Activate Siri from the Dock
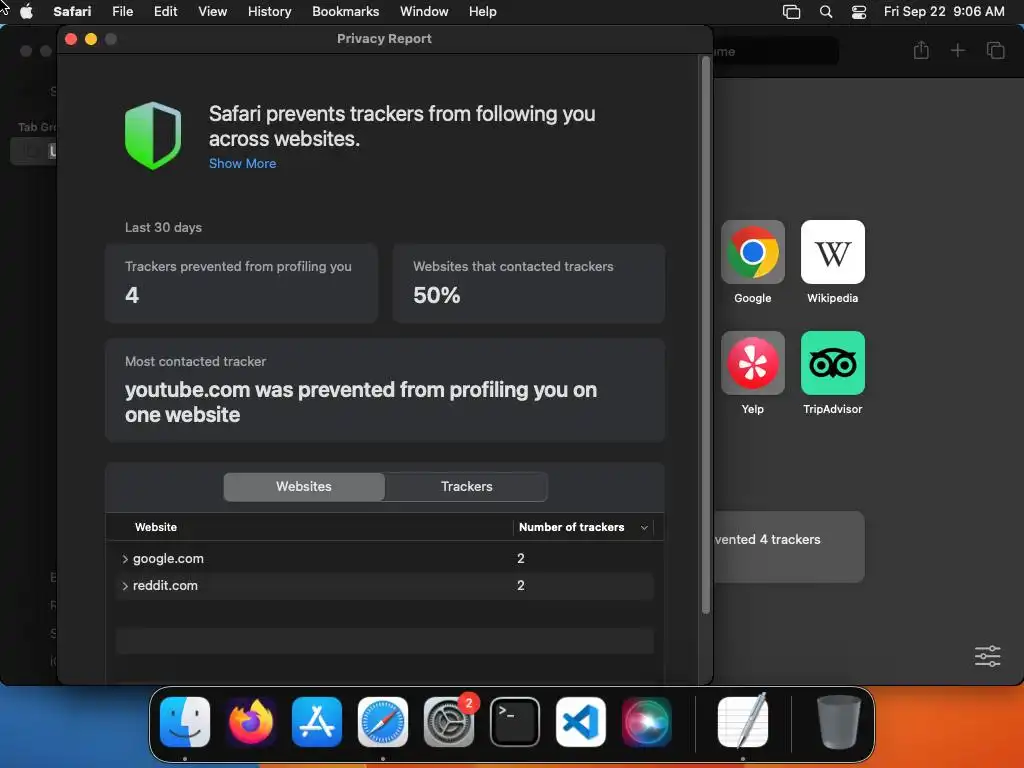The image size is (1024, 768). [647, 722]
